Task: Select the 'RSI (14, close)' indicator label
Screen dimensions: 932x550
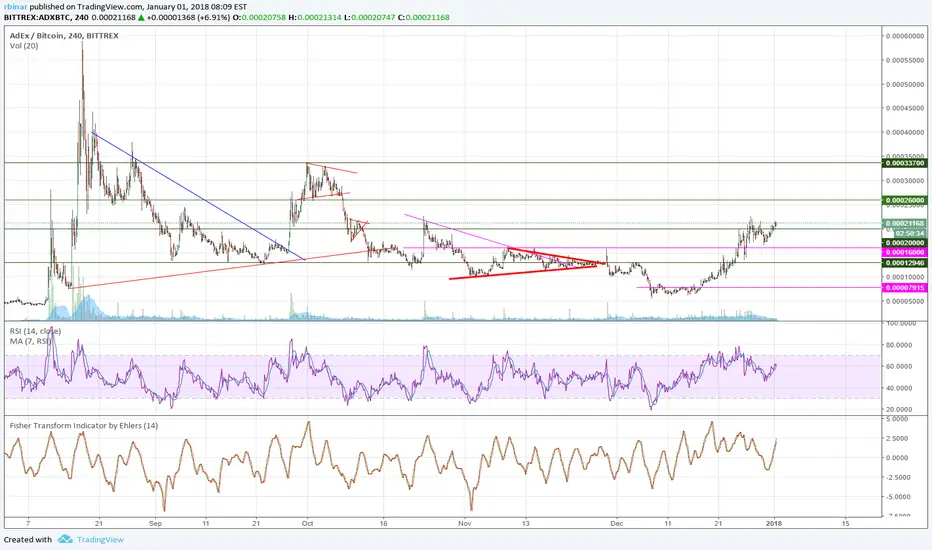Action: point(35,331)
